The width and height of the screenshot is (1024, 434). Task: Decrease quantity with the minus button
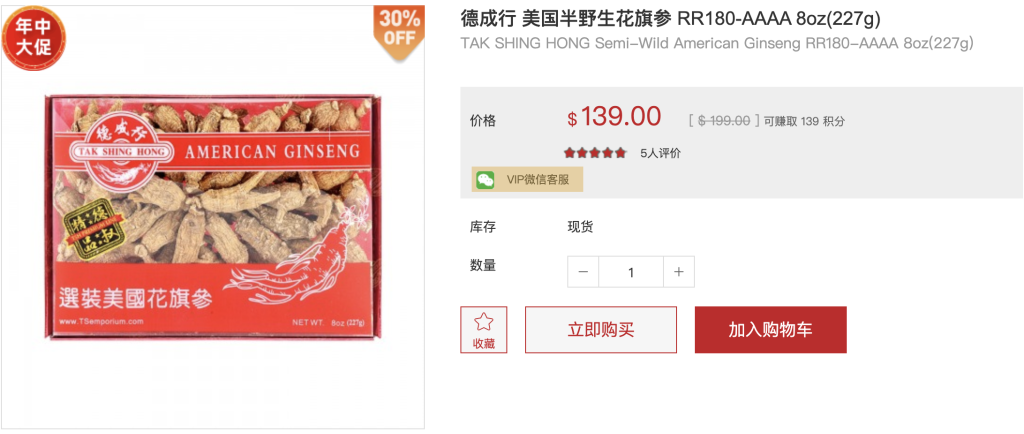coord(583,272)
